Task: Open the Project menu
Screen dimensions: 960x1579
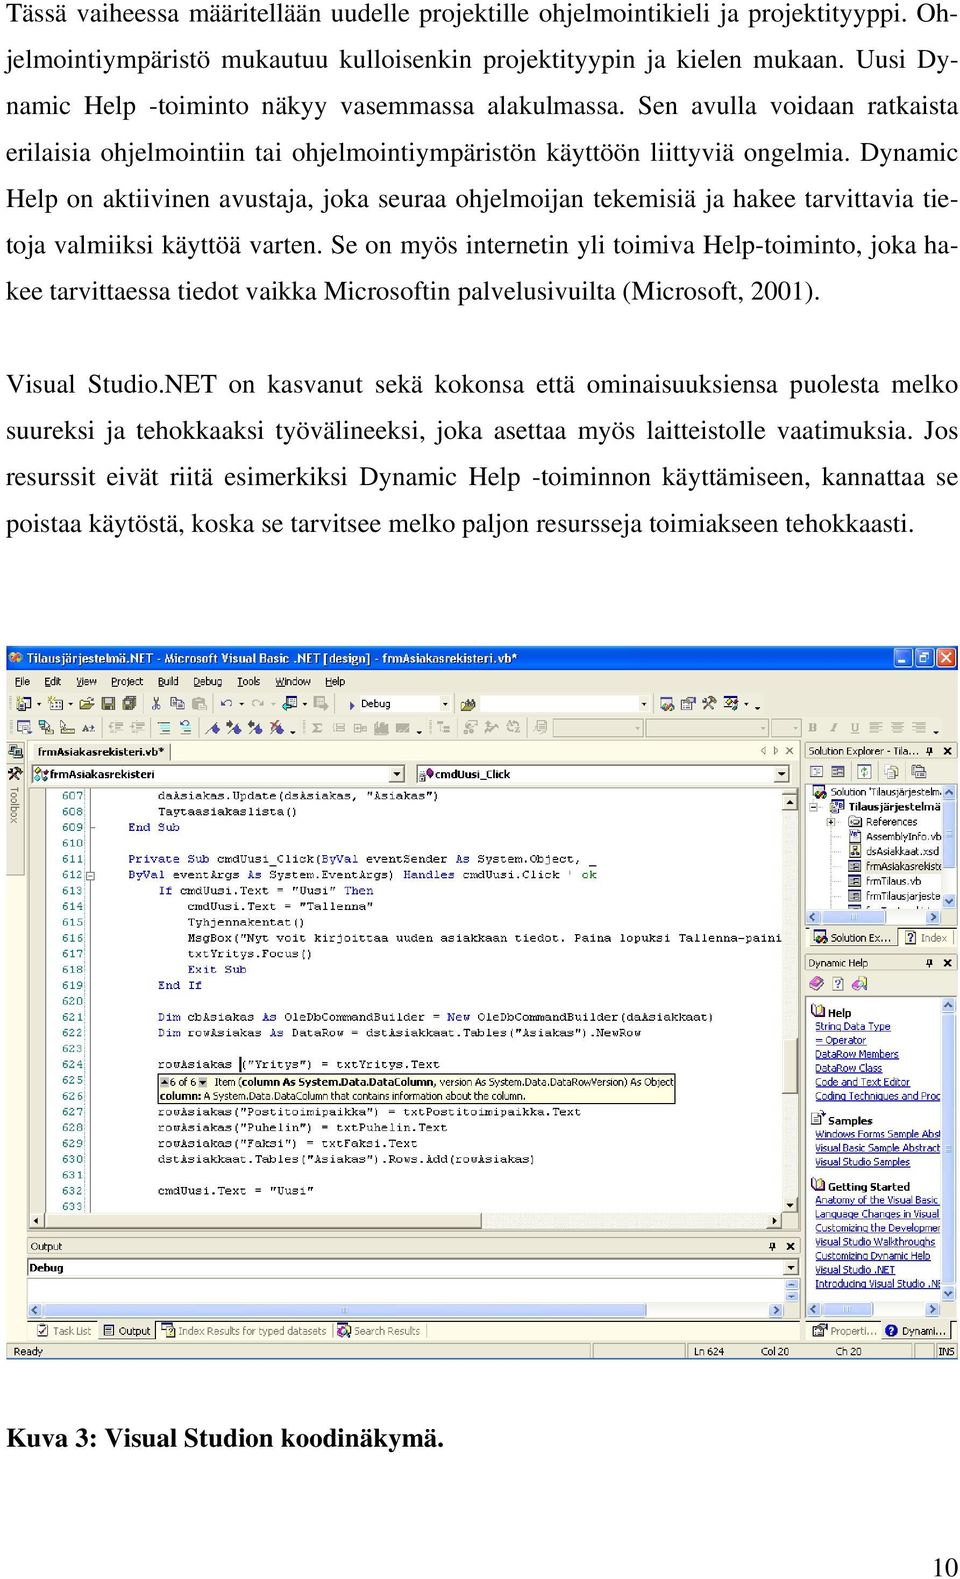Action: (127, 682)
